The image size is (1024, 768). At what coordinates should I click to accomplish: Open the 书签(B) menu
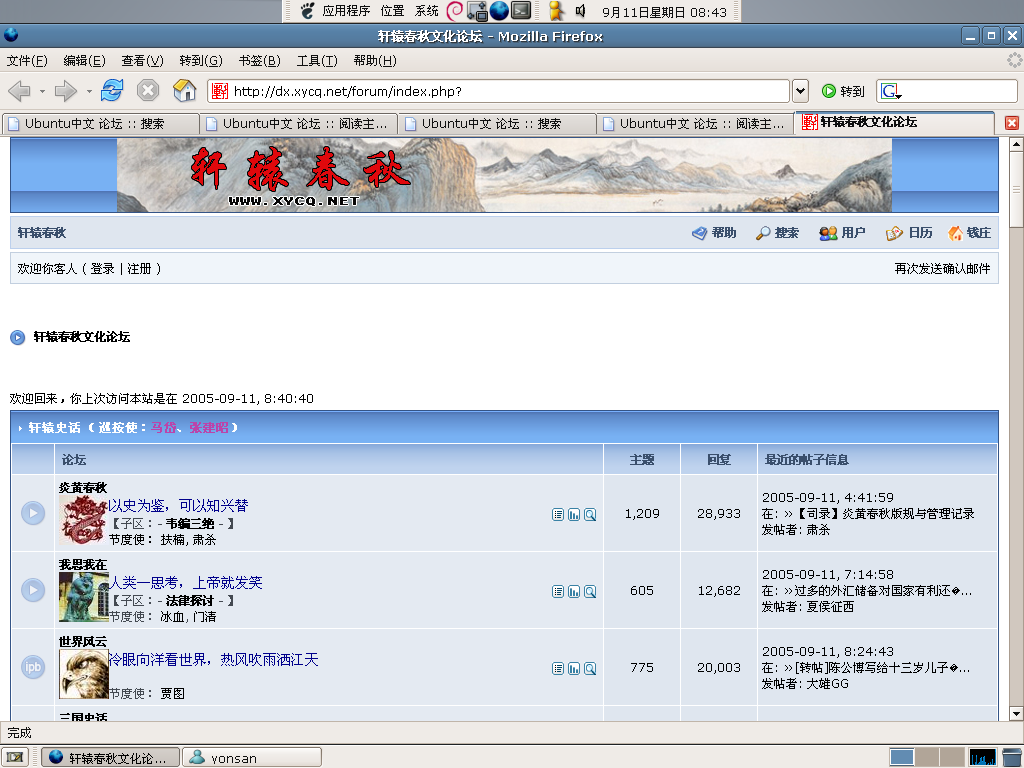pos(259,61)
